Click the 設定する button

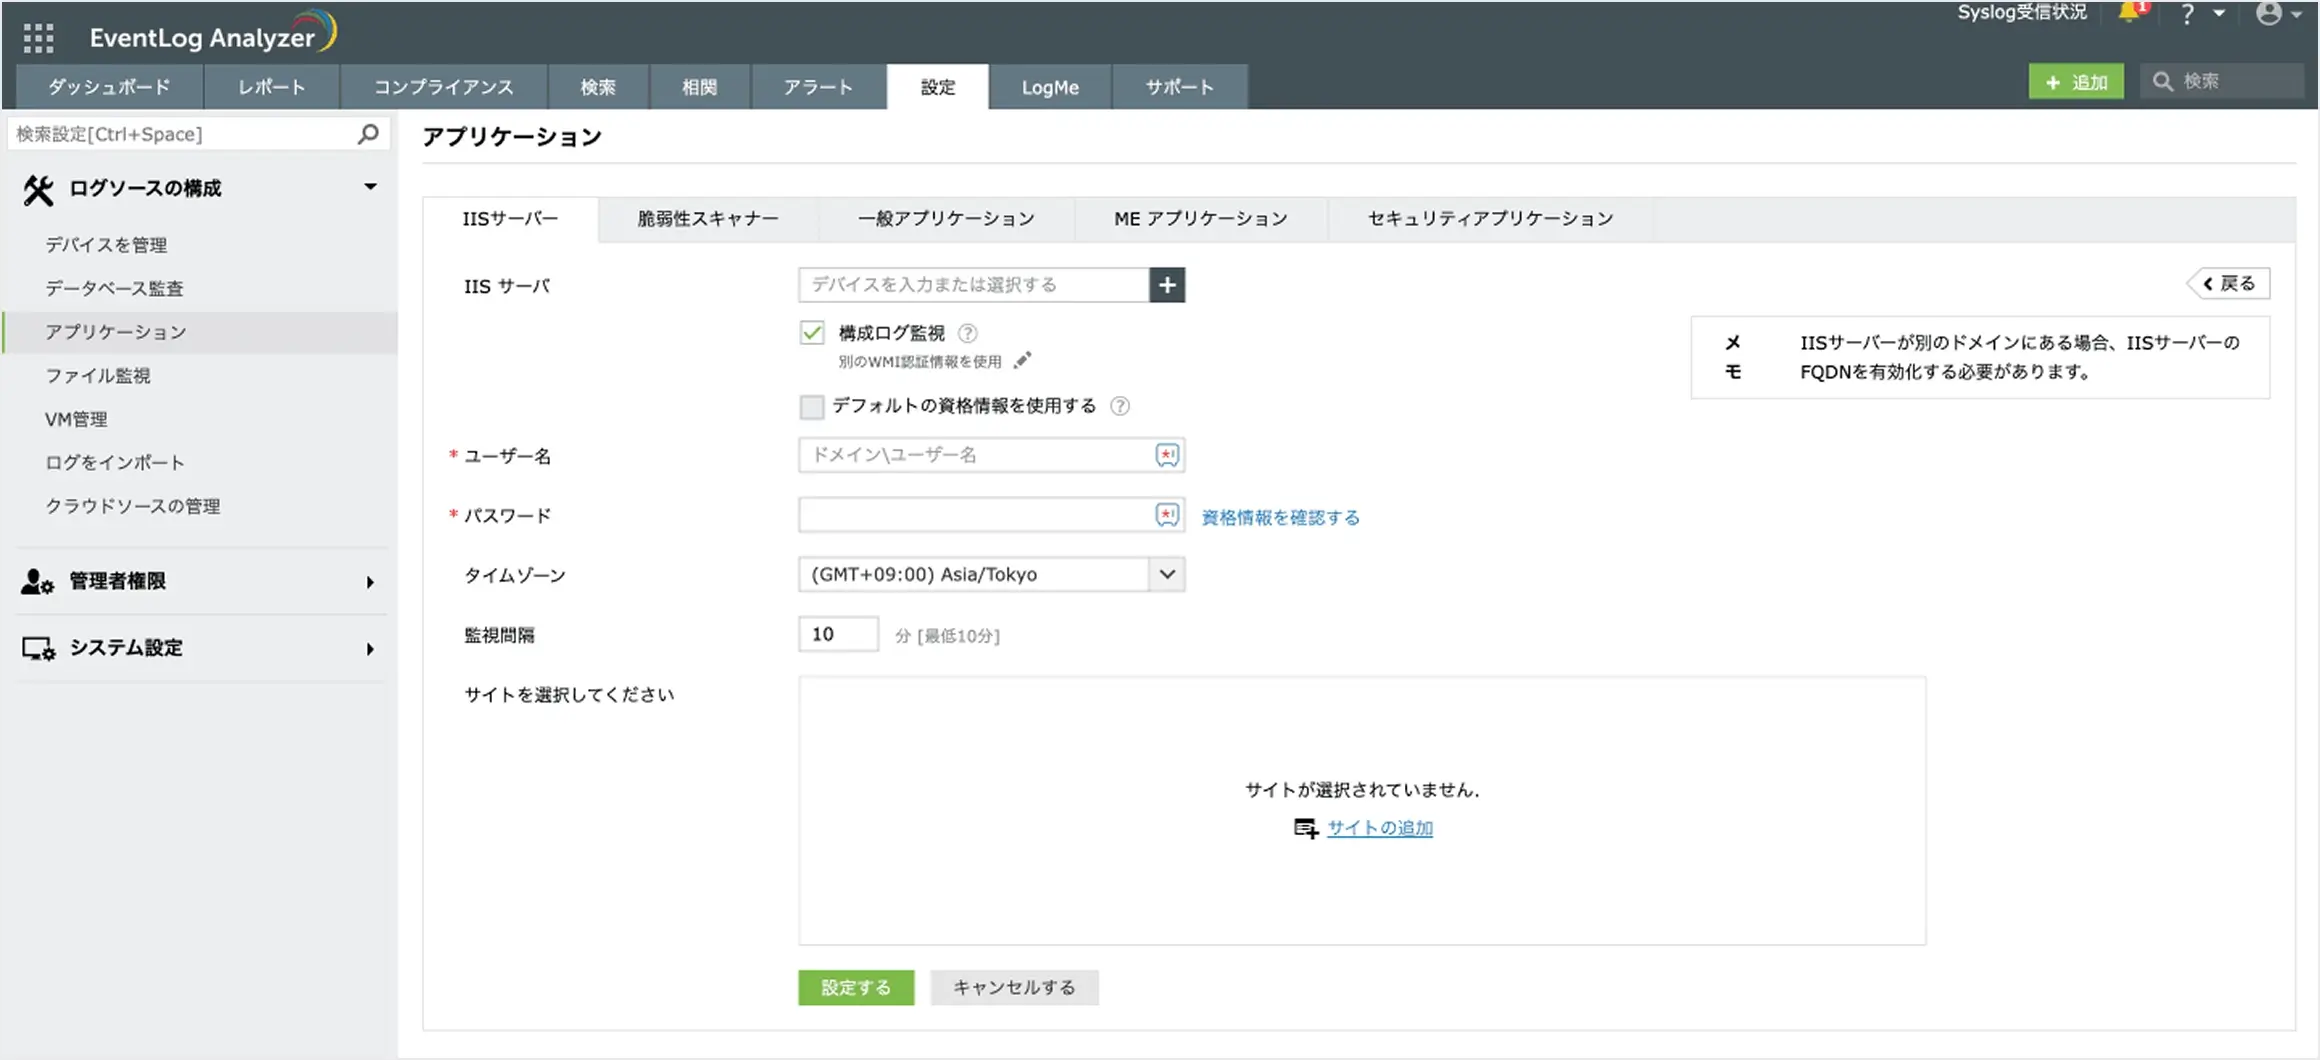point(856,988)
